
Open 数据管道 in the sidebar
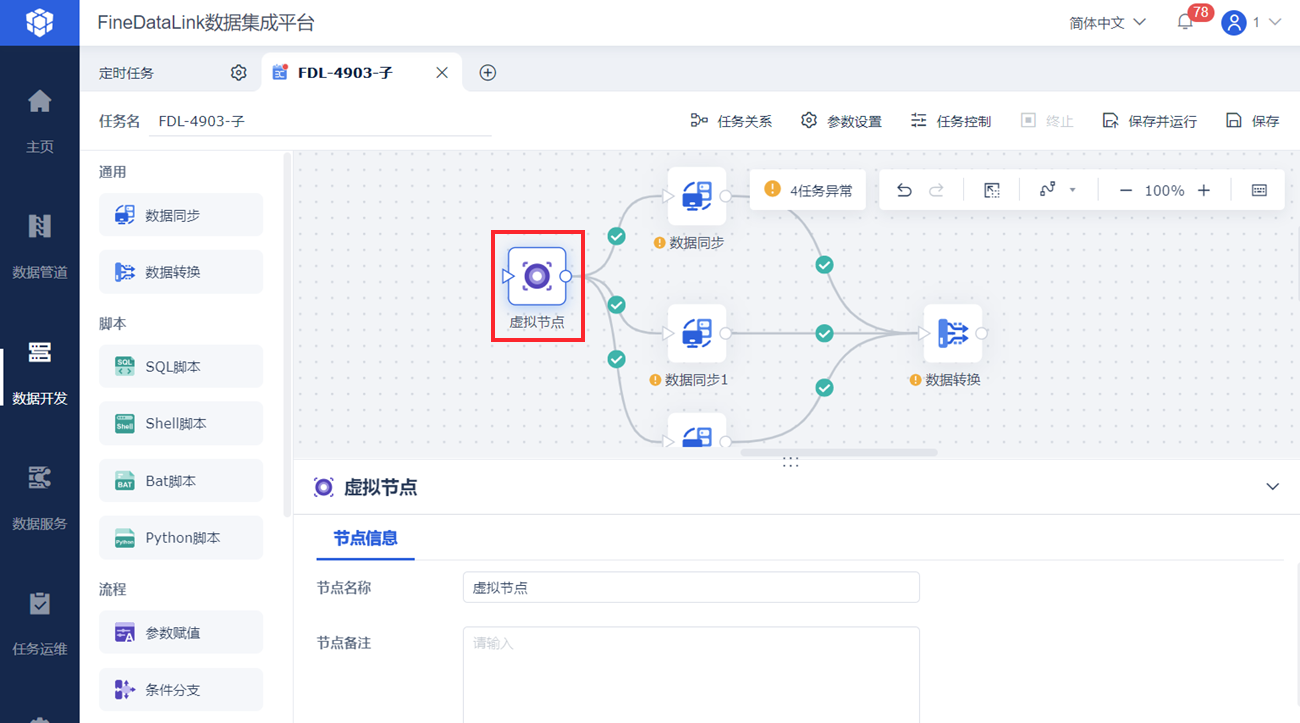(40, 245)
